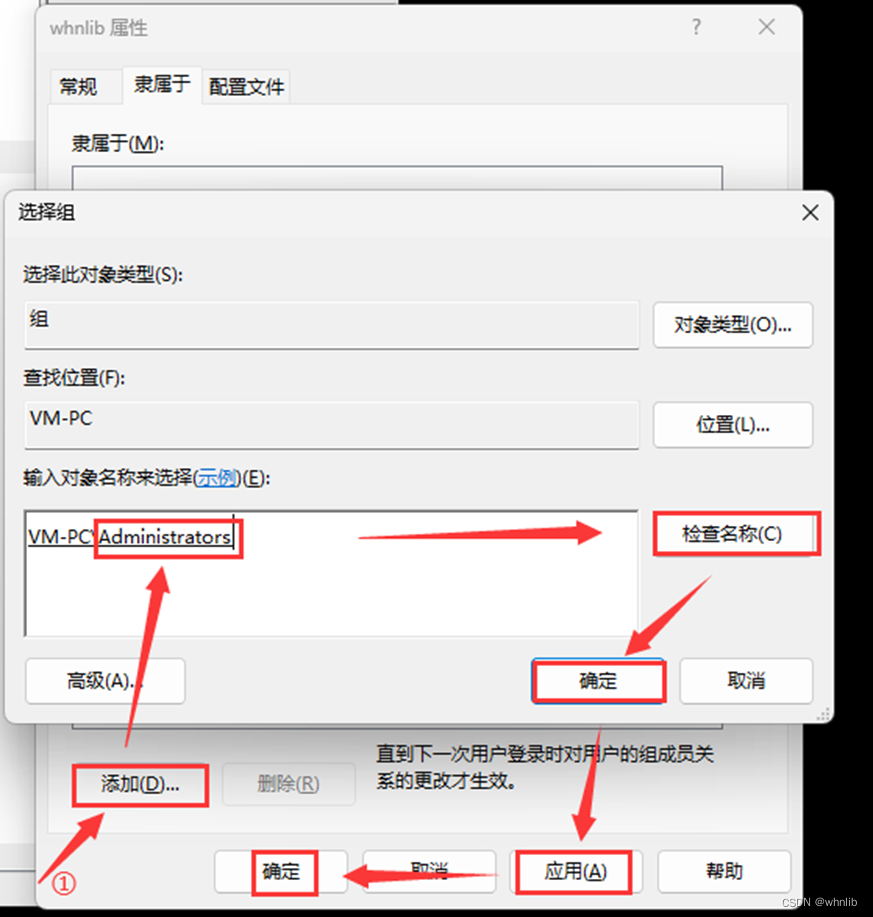Click the text VM-PC\Administrators
The image size is (873, 917).
(x=130, y=537)
